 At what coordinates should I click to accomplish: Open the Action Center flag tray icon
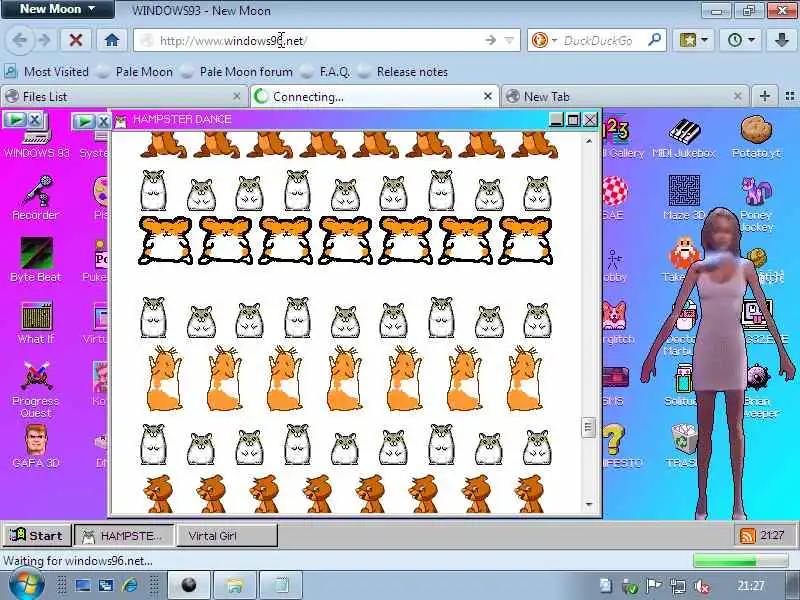[654, 586]
